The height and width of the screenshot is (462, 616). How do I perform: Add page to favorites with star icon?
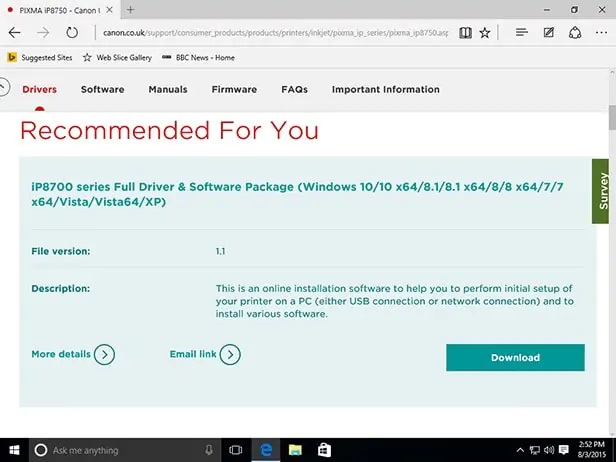(x=485, y=33)
